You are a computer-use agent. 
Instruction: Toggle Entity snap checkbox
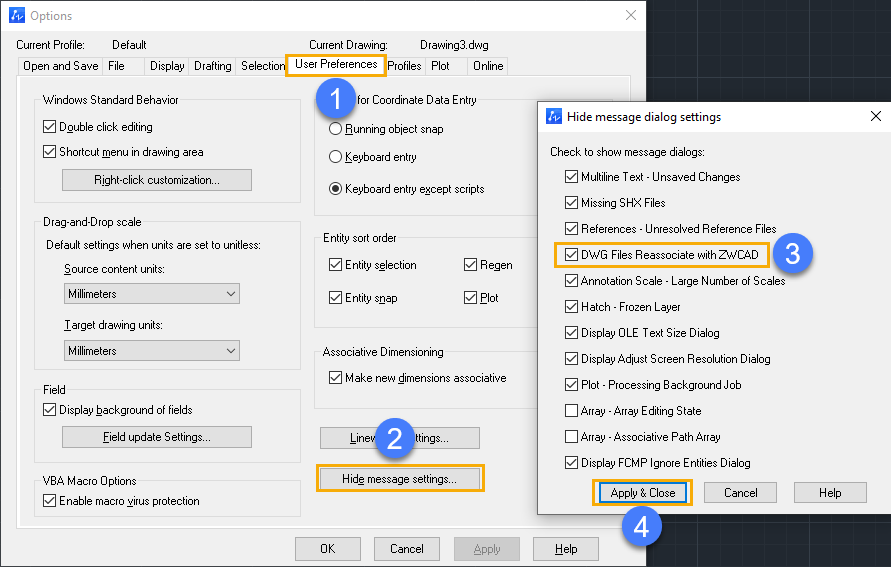tap(335, 298)
